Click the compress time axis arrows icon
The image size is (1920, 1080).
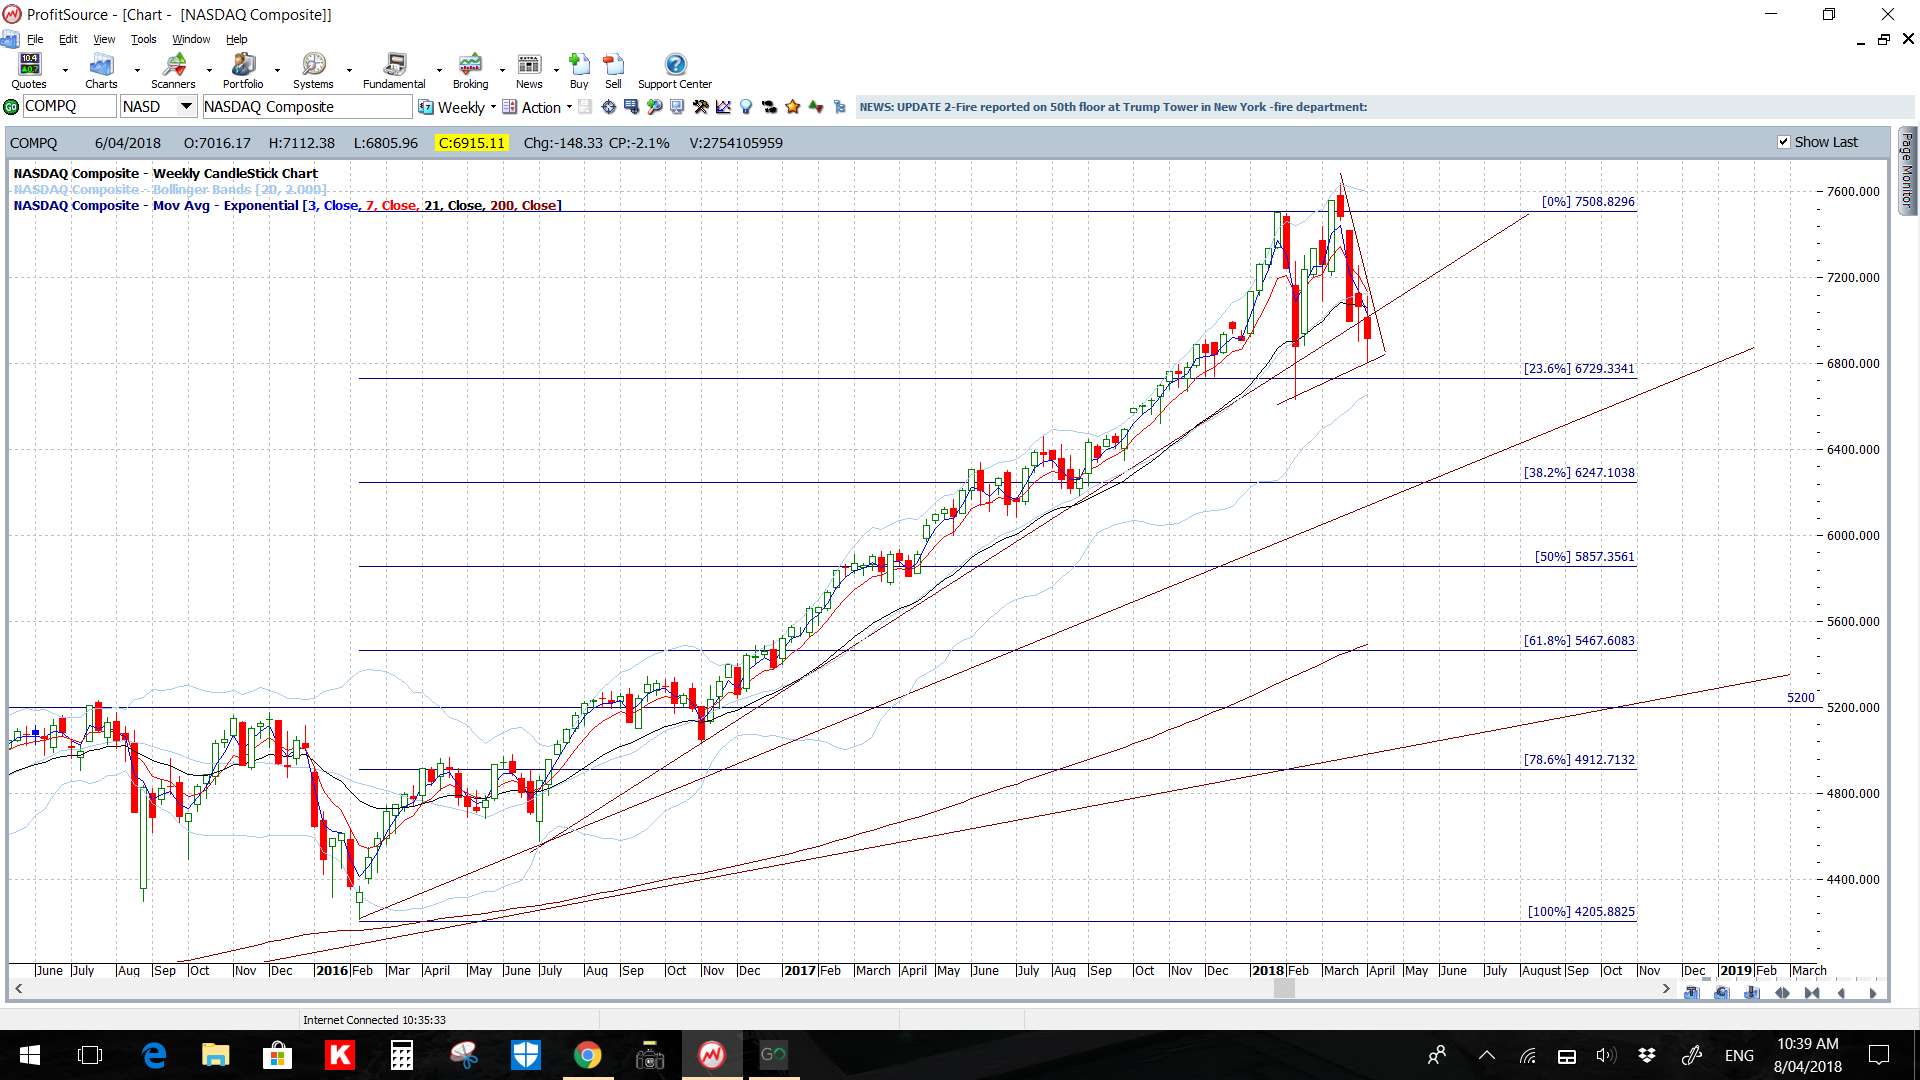pos(1812,993)
